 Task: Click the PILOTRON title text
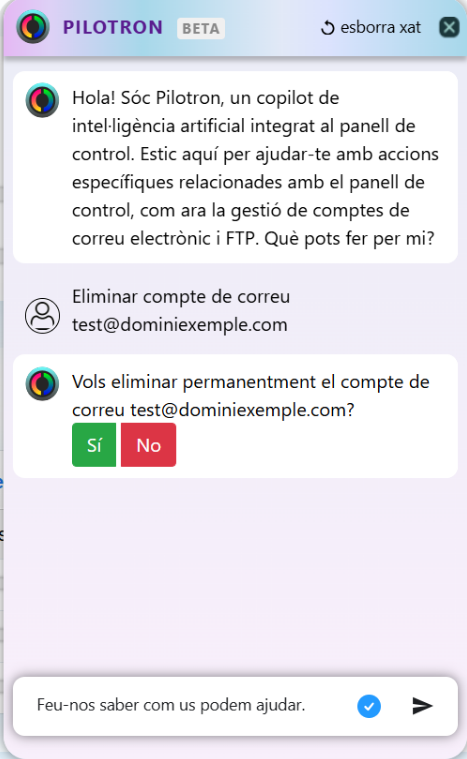click(113, 28)
